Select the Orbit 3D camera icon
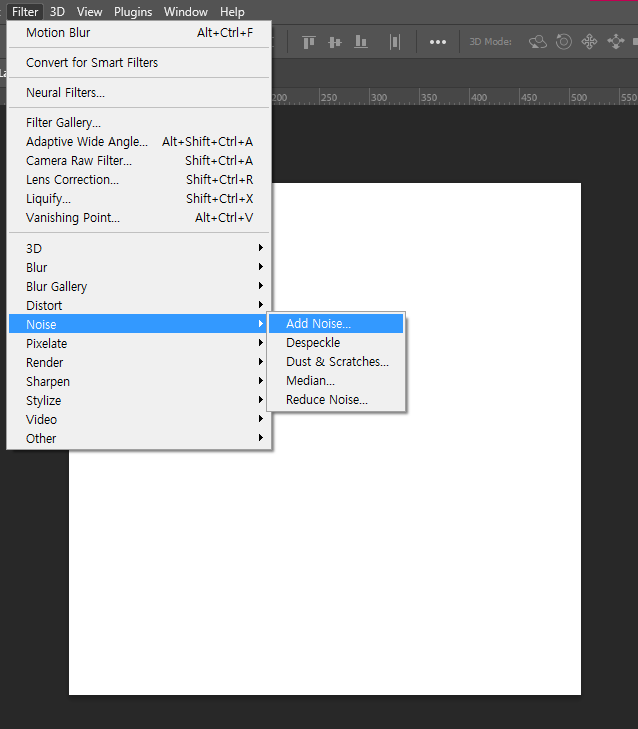Image resolution: width=638 pixels, height=729 pixels. coord(538,42)
